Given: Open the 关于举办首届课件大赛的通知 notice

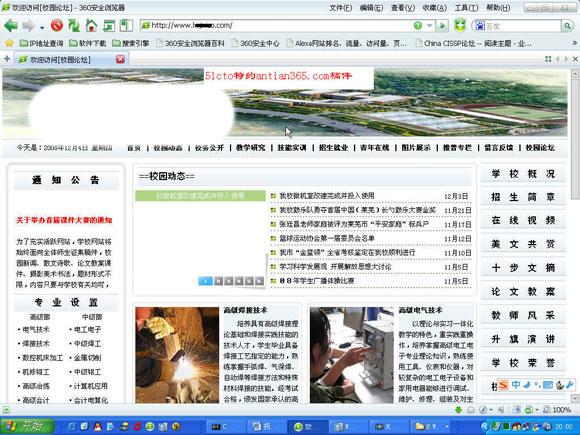Looking at the screenshot, I should tap(64, 220).
